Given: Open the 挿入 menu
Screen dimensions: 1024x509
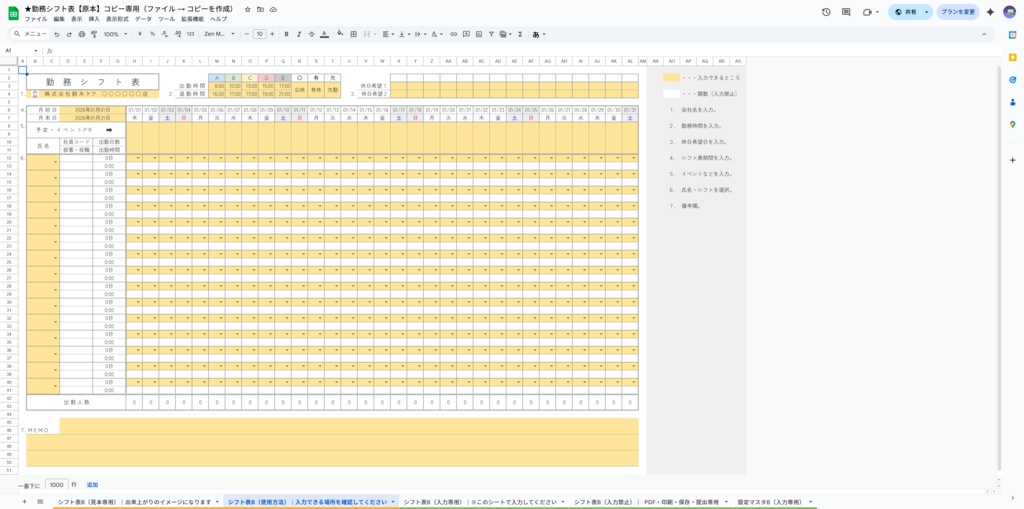Looking at the screenshot, I should coord(94,20).
